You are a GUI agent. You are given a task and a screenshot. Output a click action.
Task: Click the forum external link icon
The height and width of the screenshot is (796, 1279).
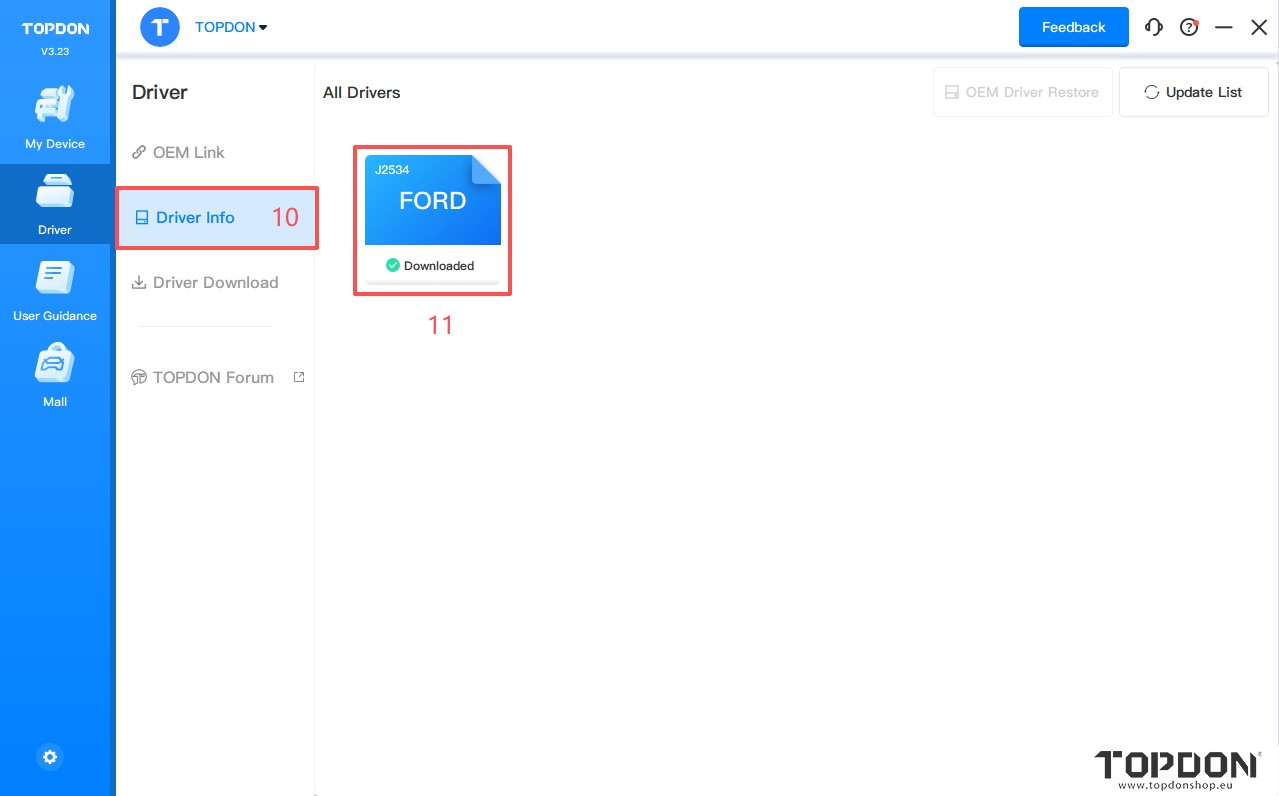[298, 377]
